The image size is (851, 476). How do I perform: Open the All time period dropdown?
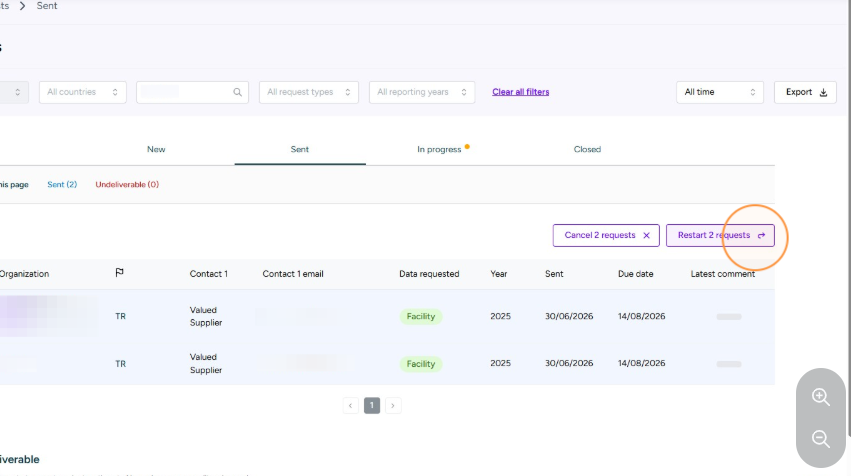pyautogui.click(x=720, y=92)
